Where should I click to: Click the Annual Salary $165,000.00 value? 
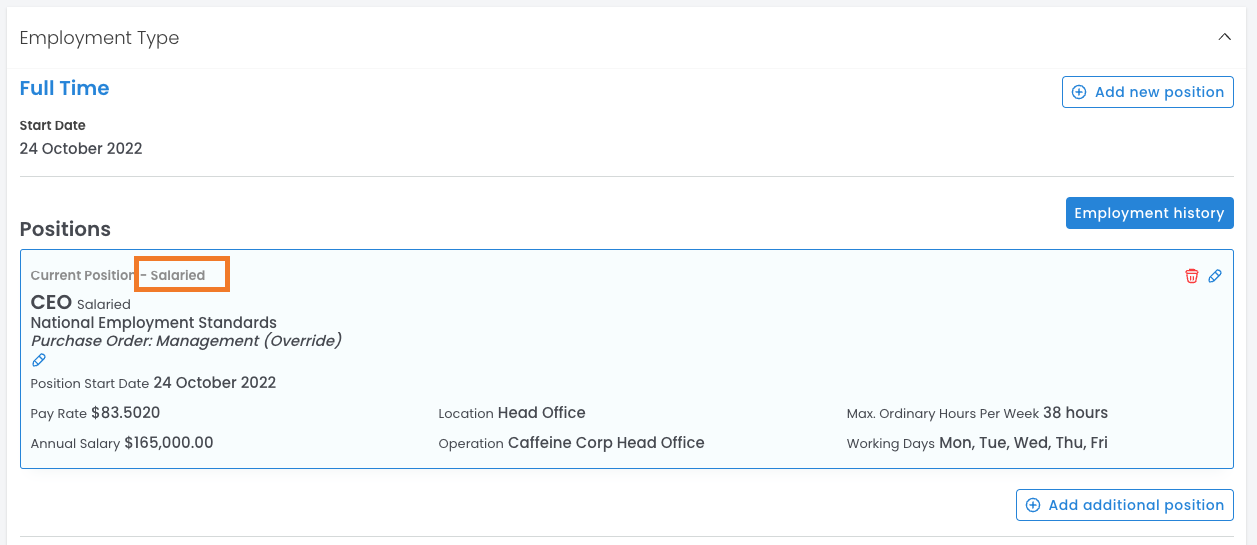pos(168,443)
